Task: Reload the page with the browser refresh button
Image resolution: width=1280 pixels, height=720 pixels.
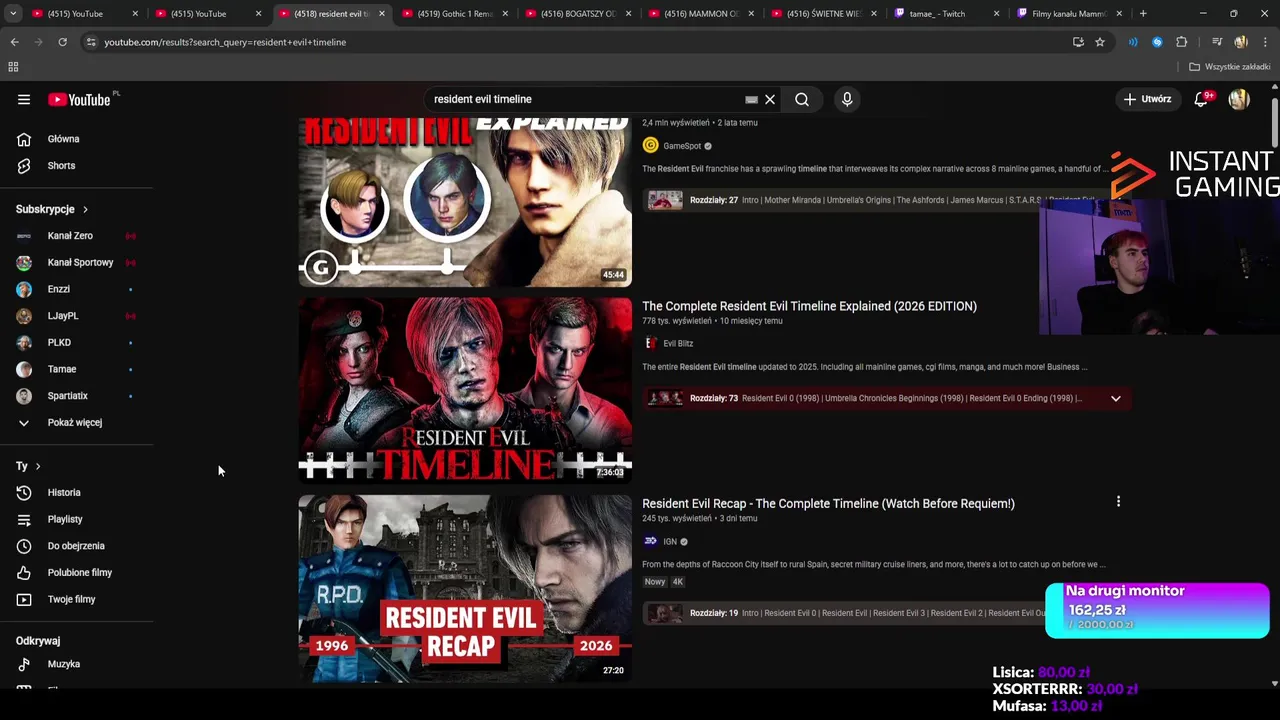Action: 62,42
